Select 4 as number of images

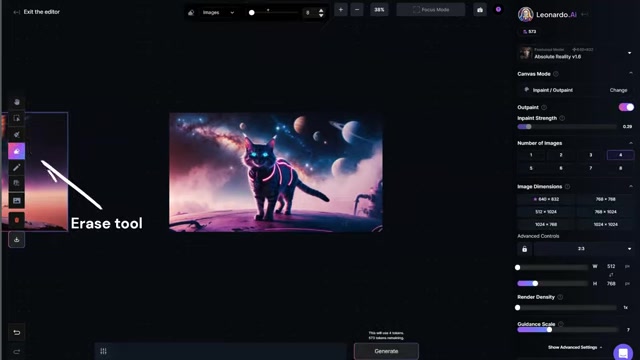pyautogui.click(x=620, y=155)
